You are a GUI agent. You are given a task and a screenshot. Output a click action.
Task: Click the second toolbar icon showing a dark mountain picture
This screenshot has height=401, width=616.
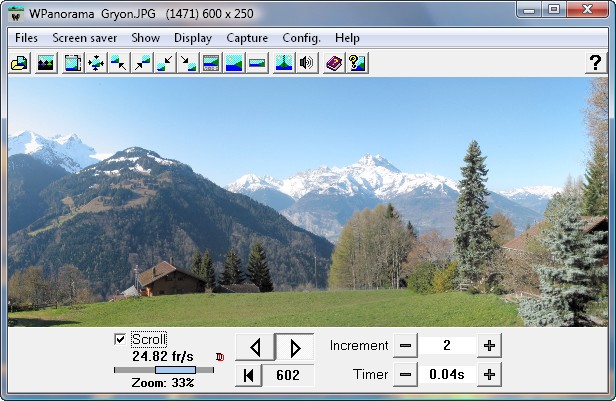[46, 63]
